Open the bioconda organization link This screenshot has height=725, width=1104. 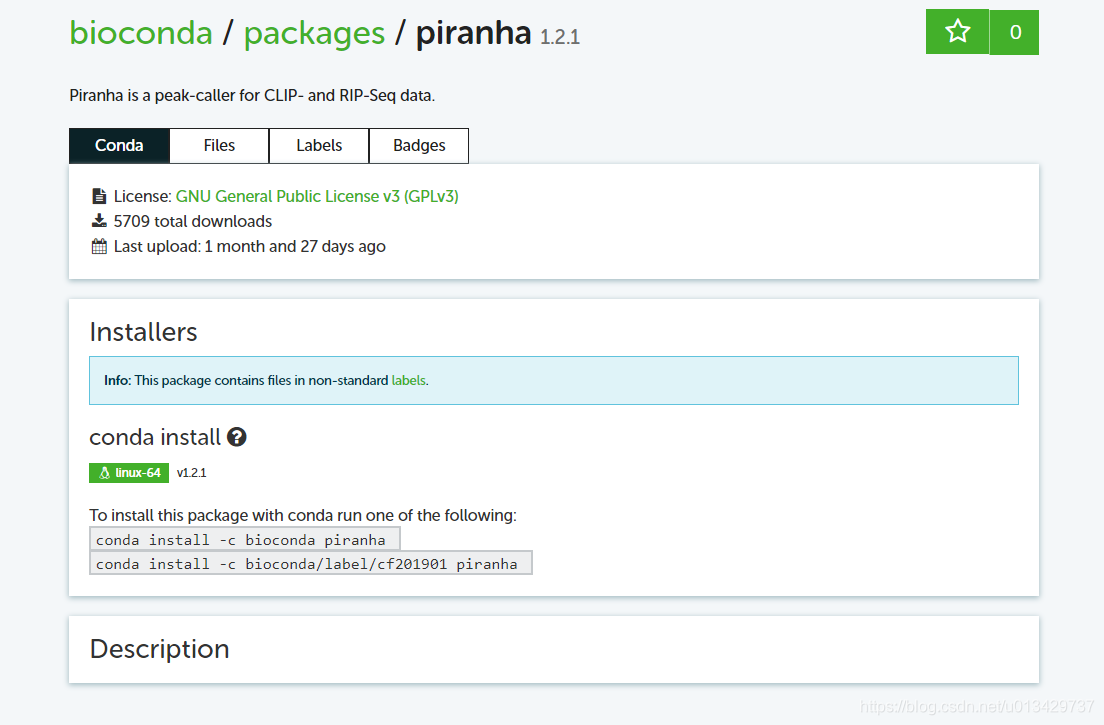pos(141,33)
